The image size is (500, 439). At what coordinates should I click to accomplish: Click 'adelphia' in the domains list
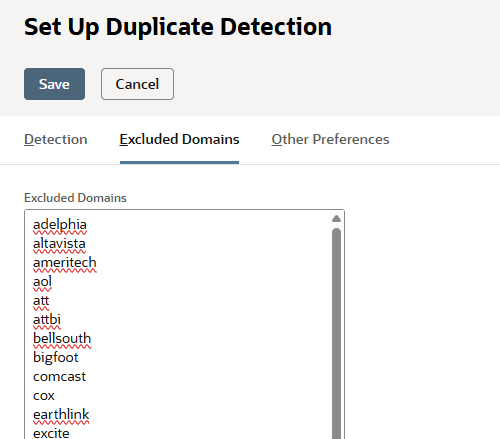tap(60, 225)
